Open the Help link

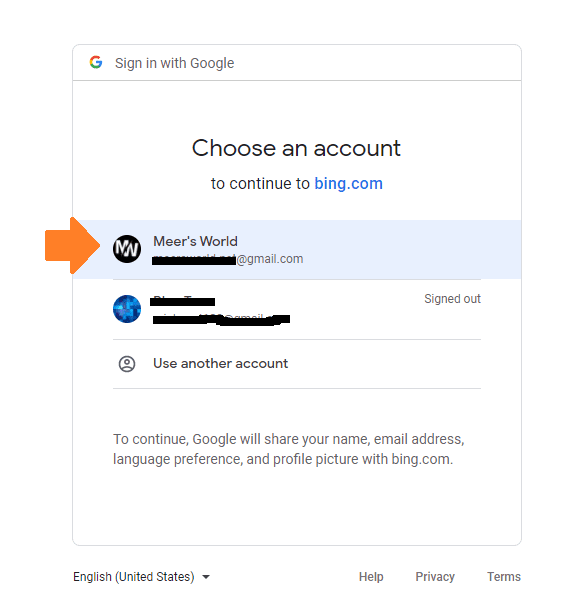point(371,577)
